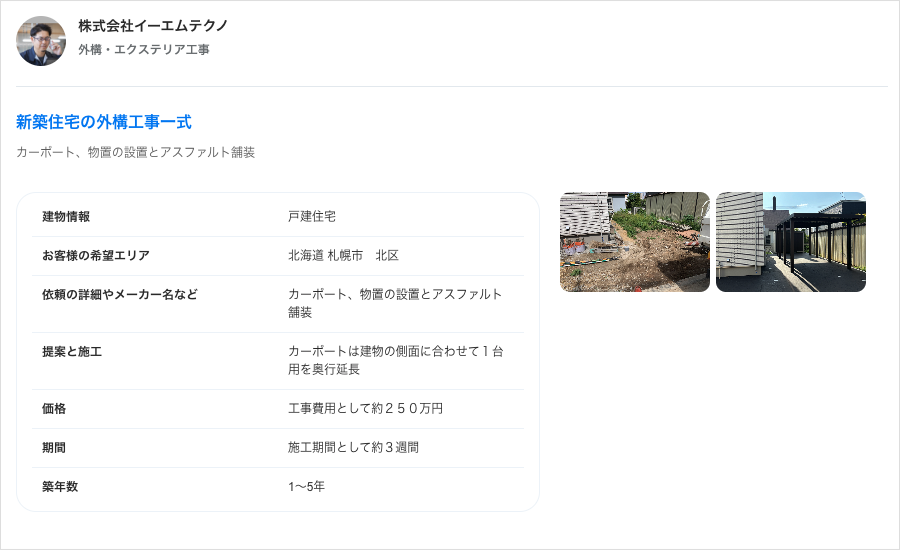Open the 新築住宅の外構工事一式 case title
900x550 pixels.
pyautogui.click(x=104, y=122)
